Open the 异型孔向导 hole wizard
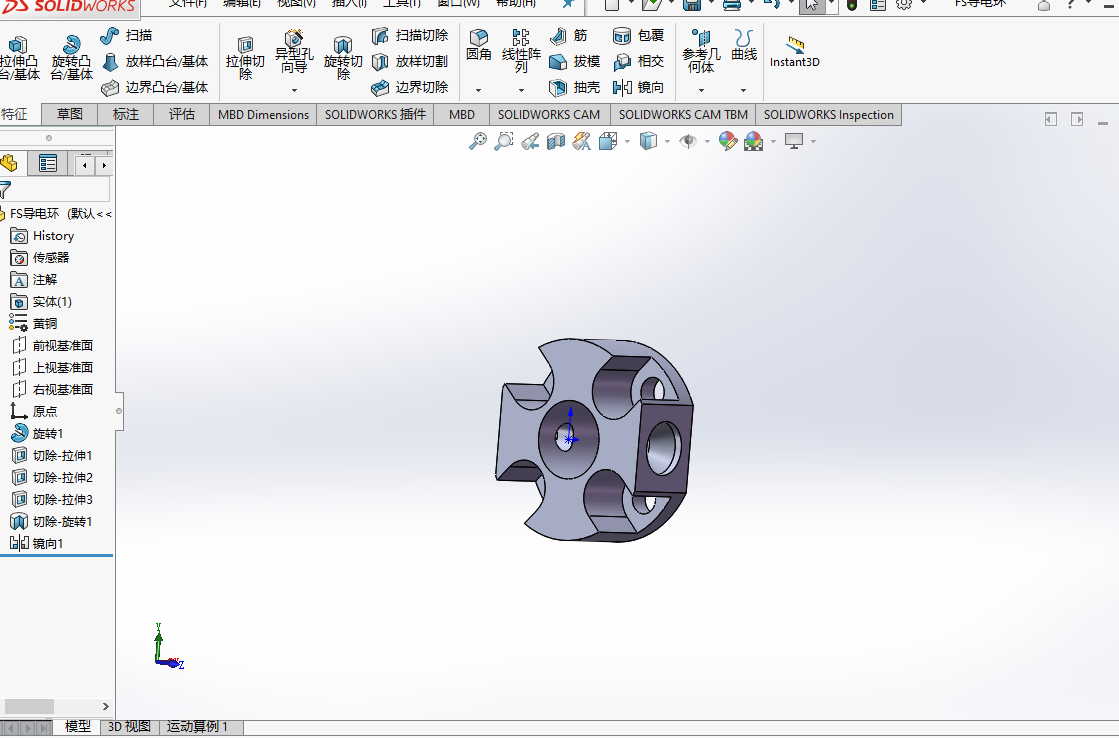 294,53
